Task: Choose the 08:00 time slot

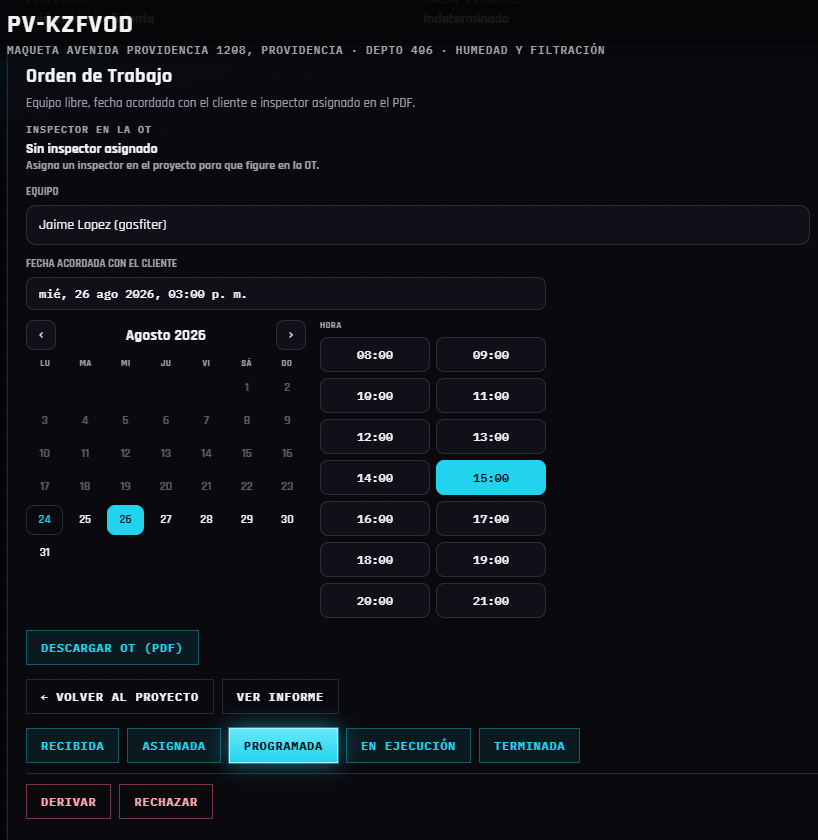Action: [x=375, y=355]
